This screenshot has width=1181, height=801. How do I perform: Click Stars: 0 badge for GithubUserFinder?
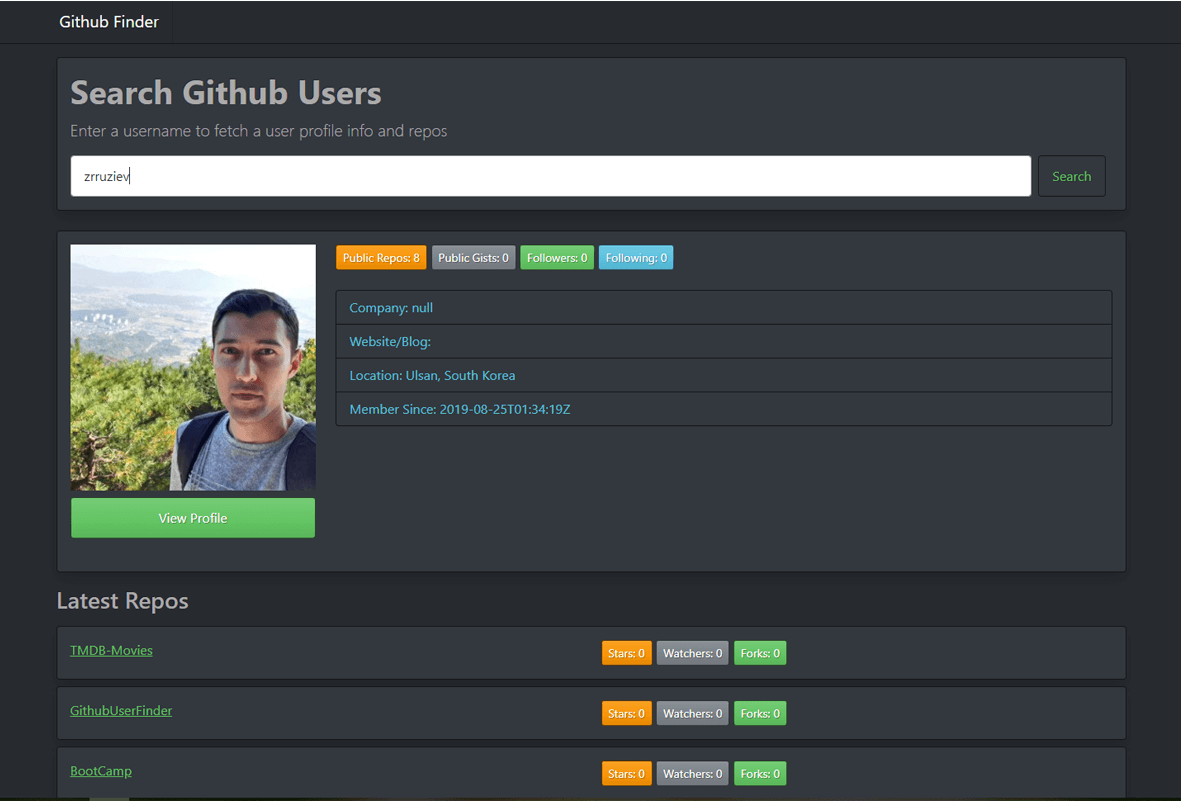pos(627,714)
